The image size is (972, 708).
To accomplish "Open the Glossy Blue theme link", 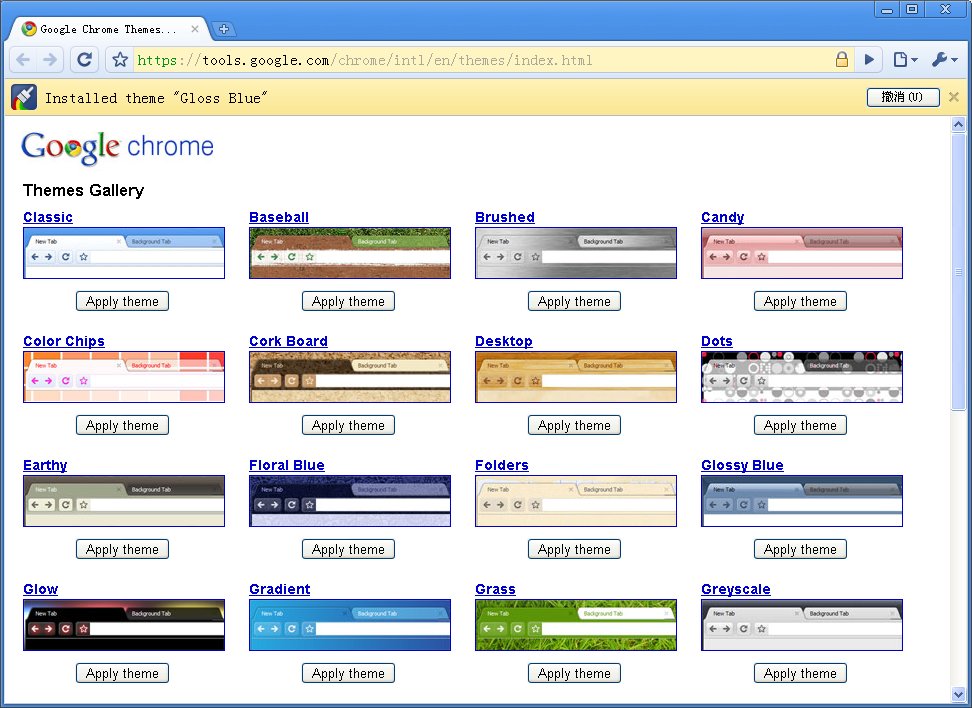I will (742, 465).
